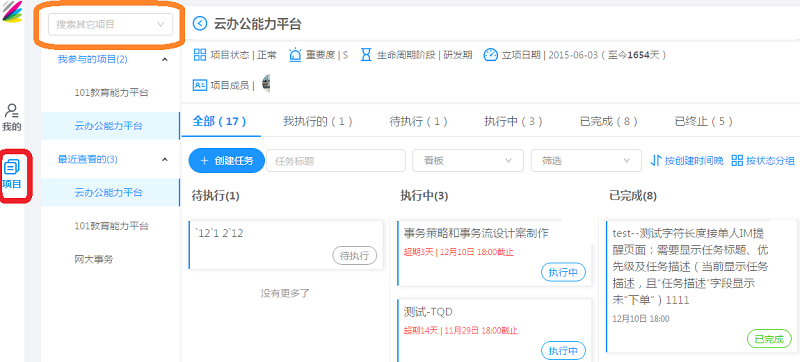The image size is (800, 362).
Task: Select 101教育能力平台 under 我参与的项目
Action: click(111, 93)
